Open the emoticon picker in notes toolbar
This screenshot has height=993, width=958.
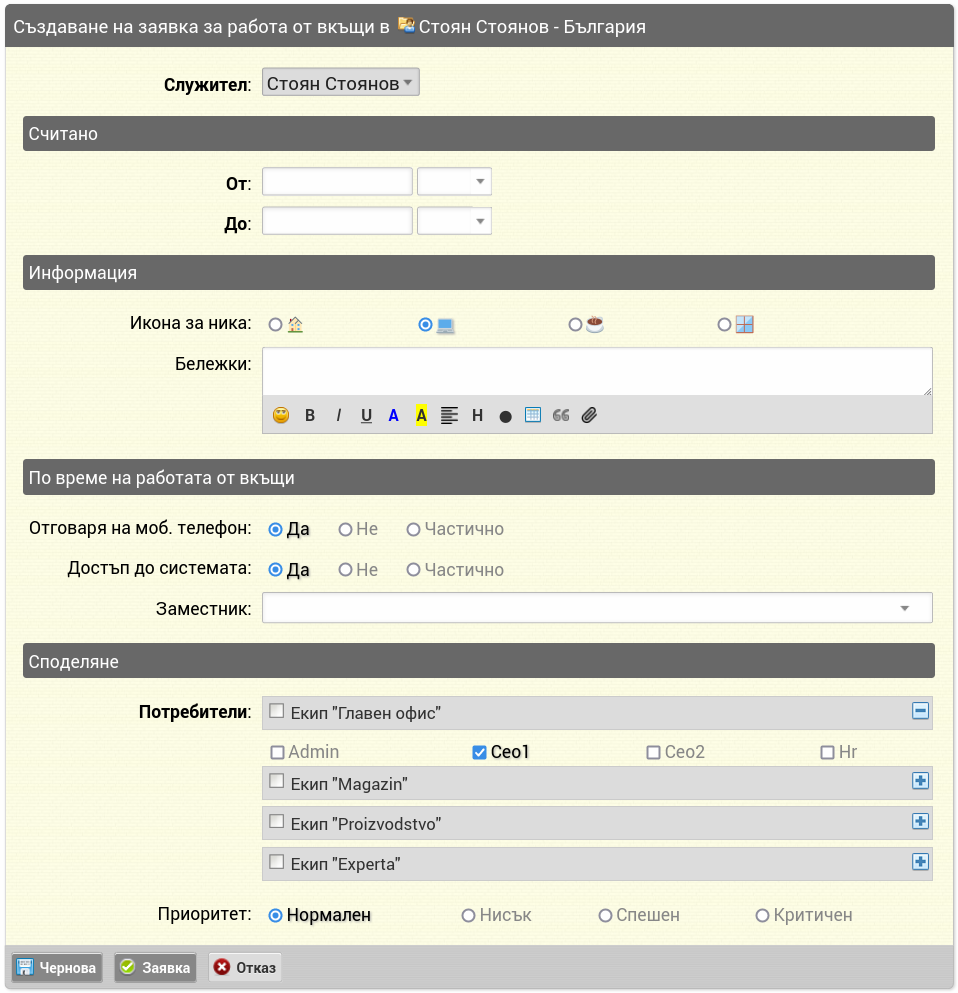click(280, 415)
